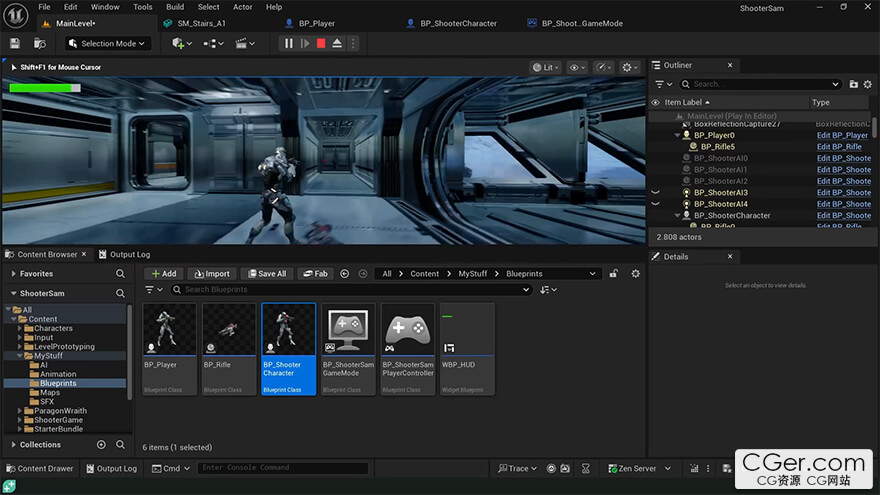Click the save current level icon
This screenshot has width=880, height=495.
click(15, 43)
